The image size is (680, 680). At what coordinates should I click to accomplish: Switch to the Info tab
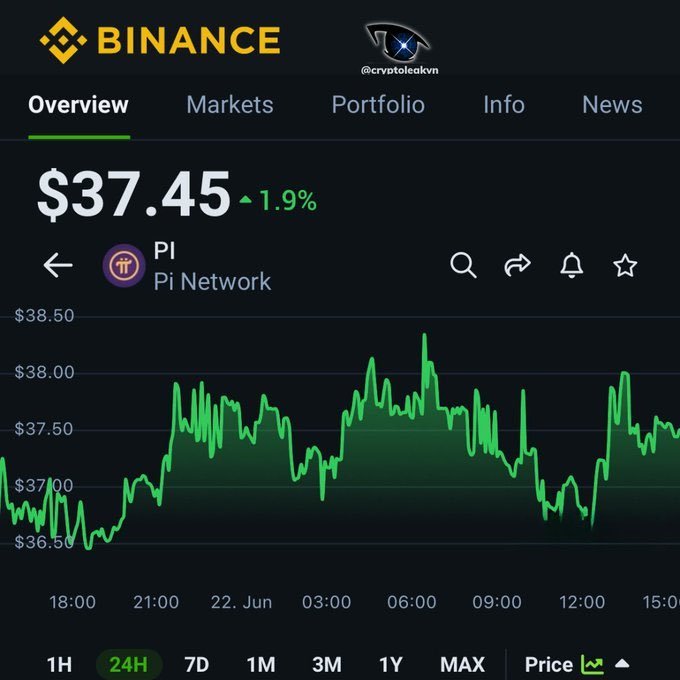coord(504,105)
